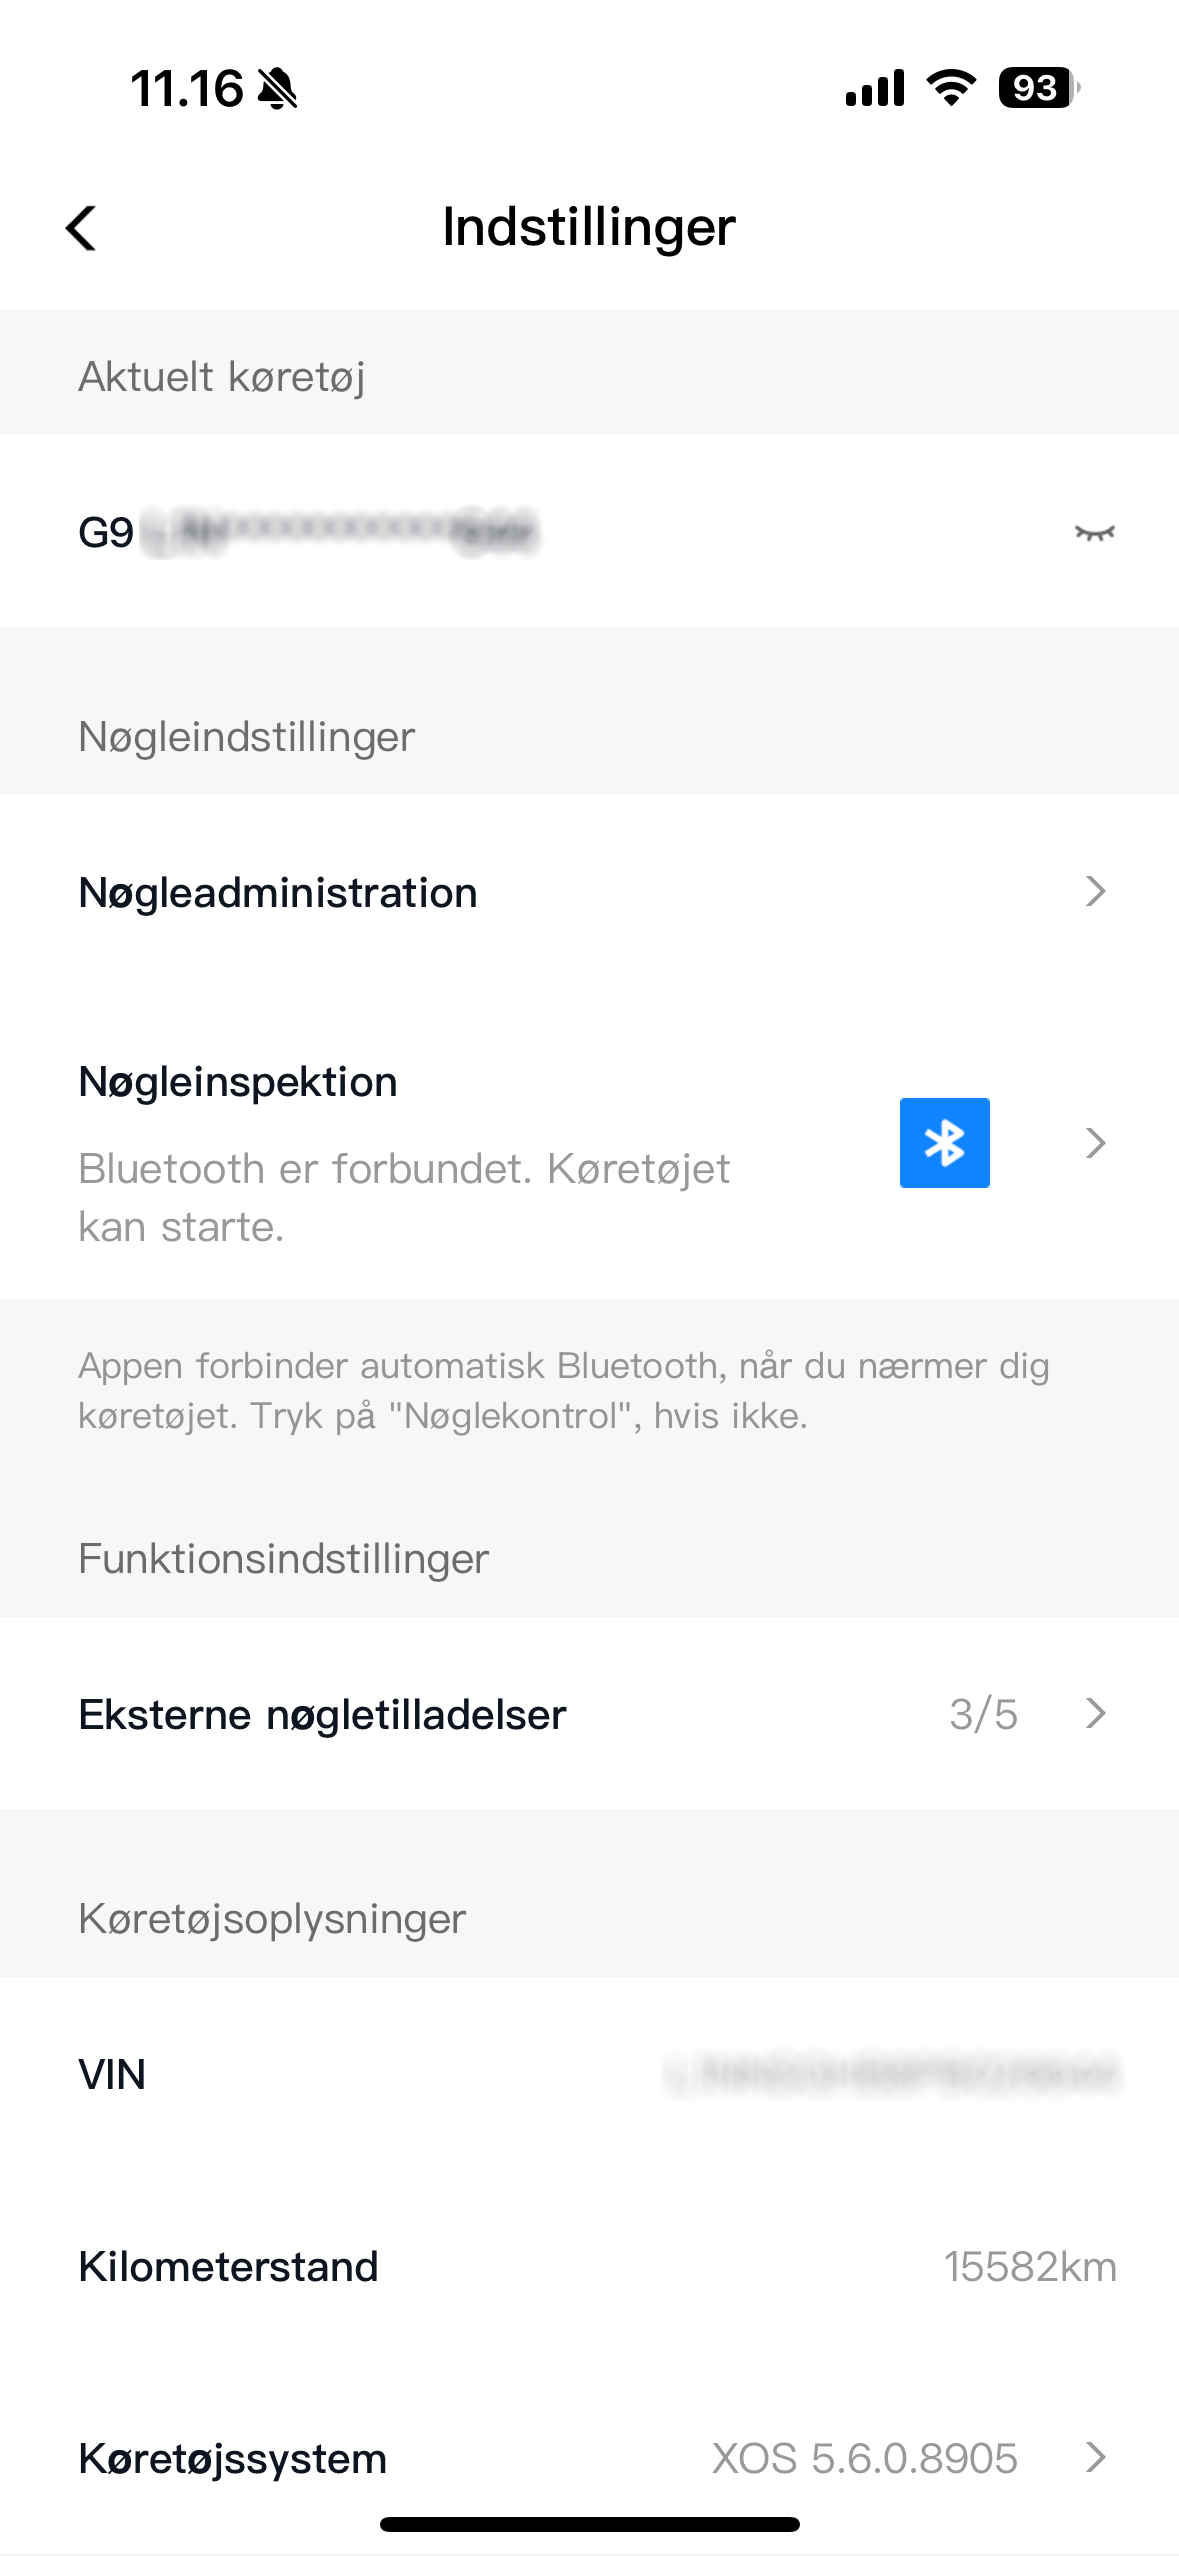The height and width of the screenshot is (2556, 1179).
Task: Select the Eksterne nøgletilladelser row
Action: [322, 1715]
